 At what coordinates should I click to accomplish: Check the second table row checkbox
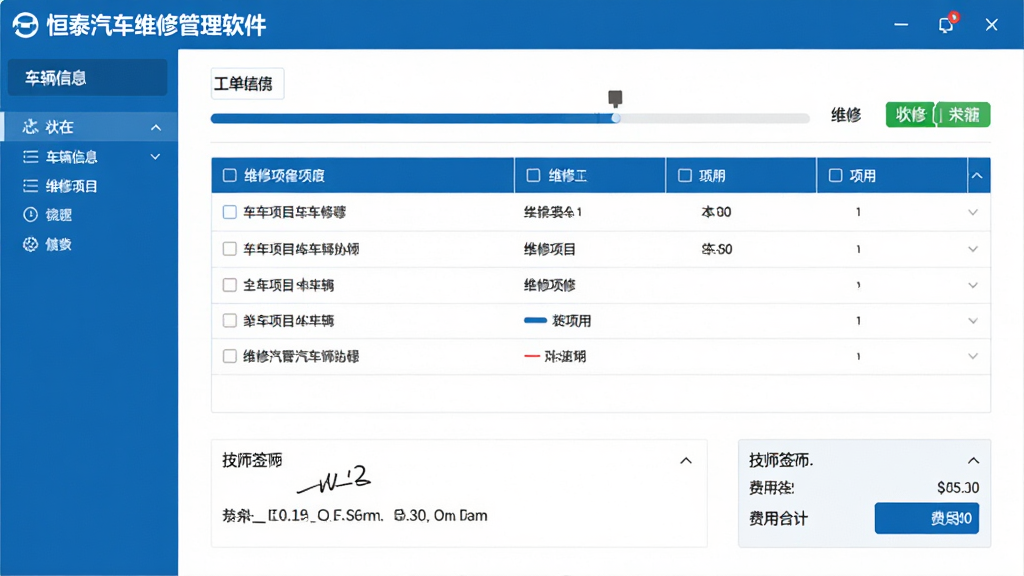[x=229, y=249]
